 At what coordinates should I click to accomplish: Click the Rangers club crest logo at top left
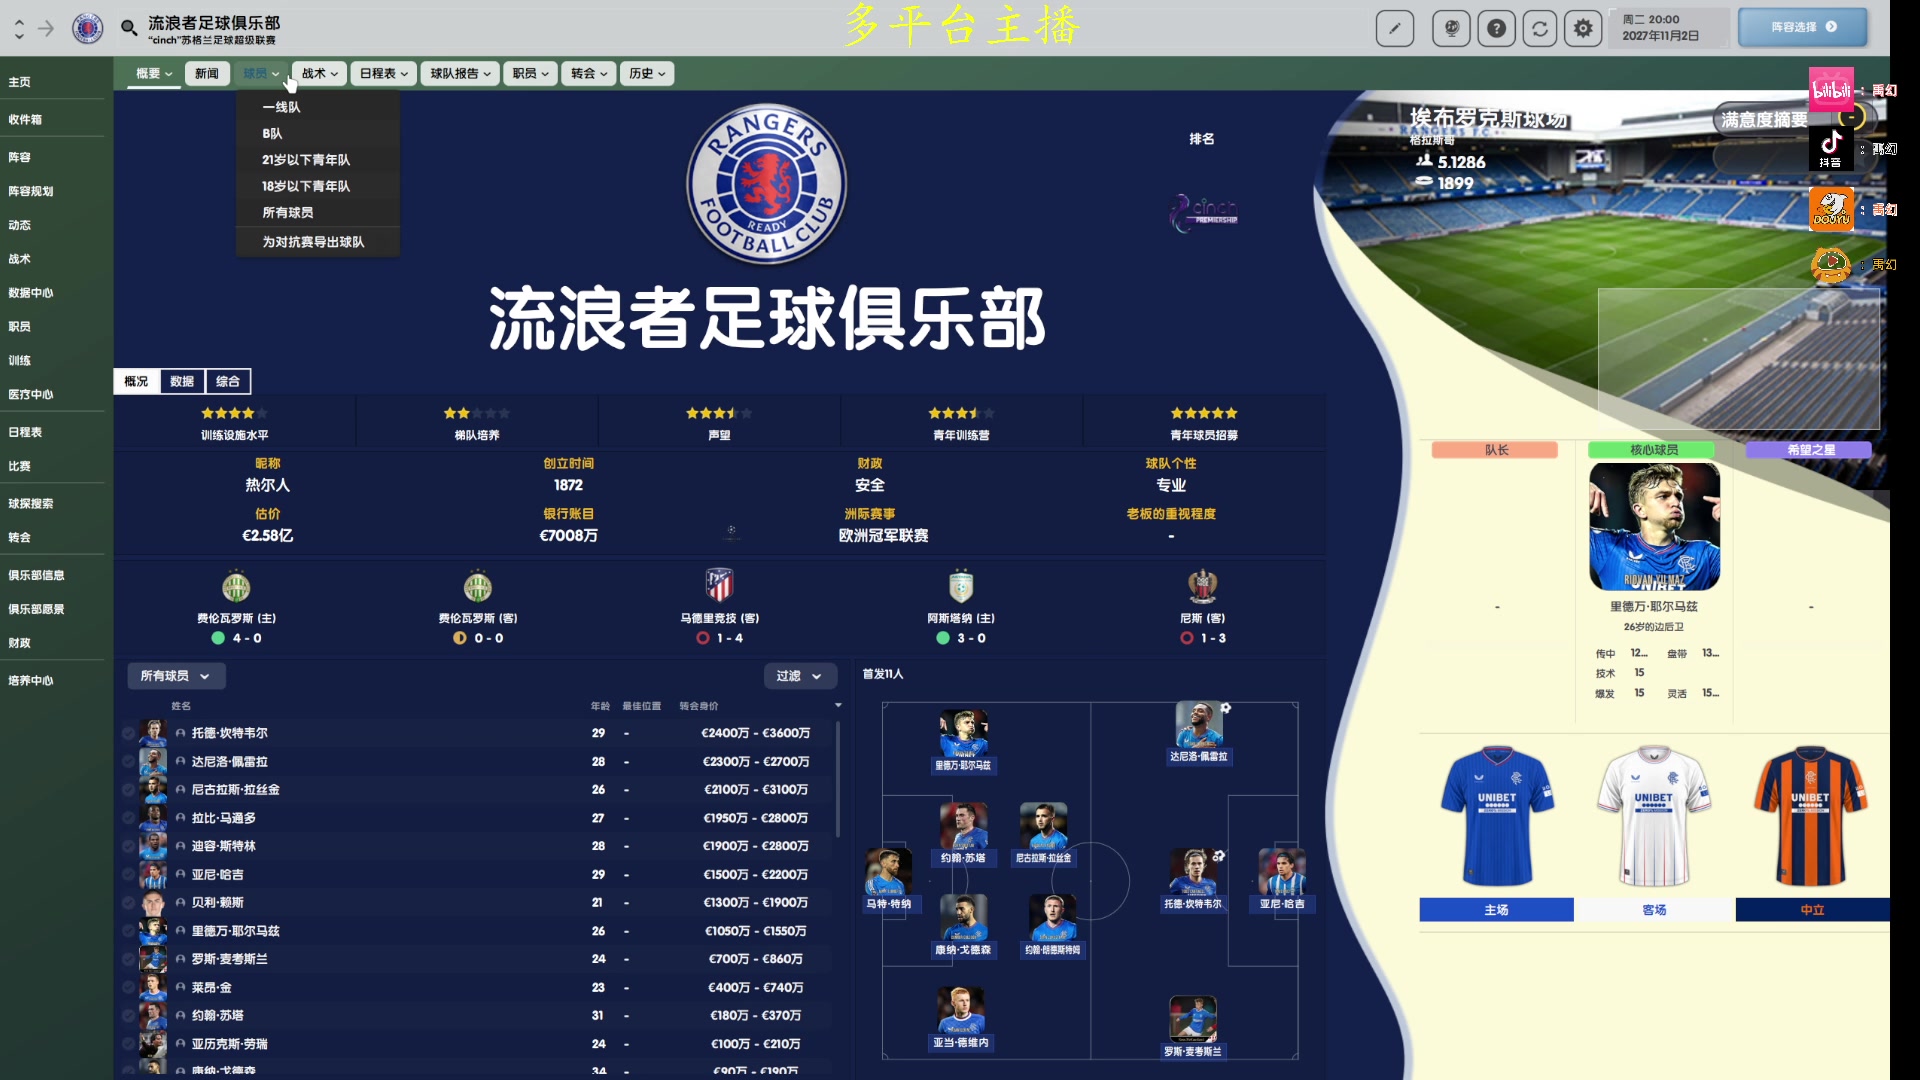(x=86, y=28)
